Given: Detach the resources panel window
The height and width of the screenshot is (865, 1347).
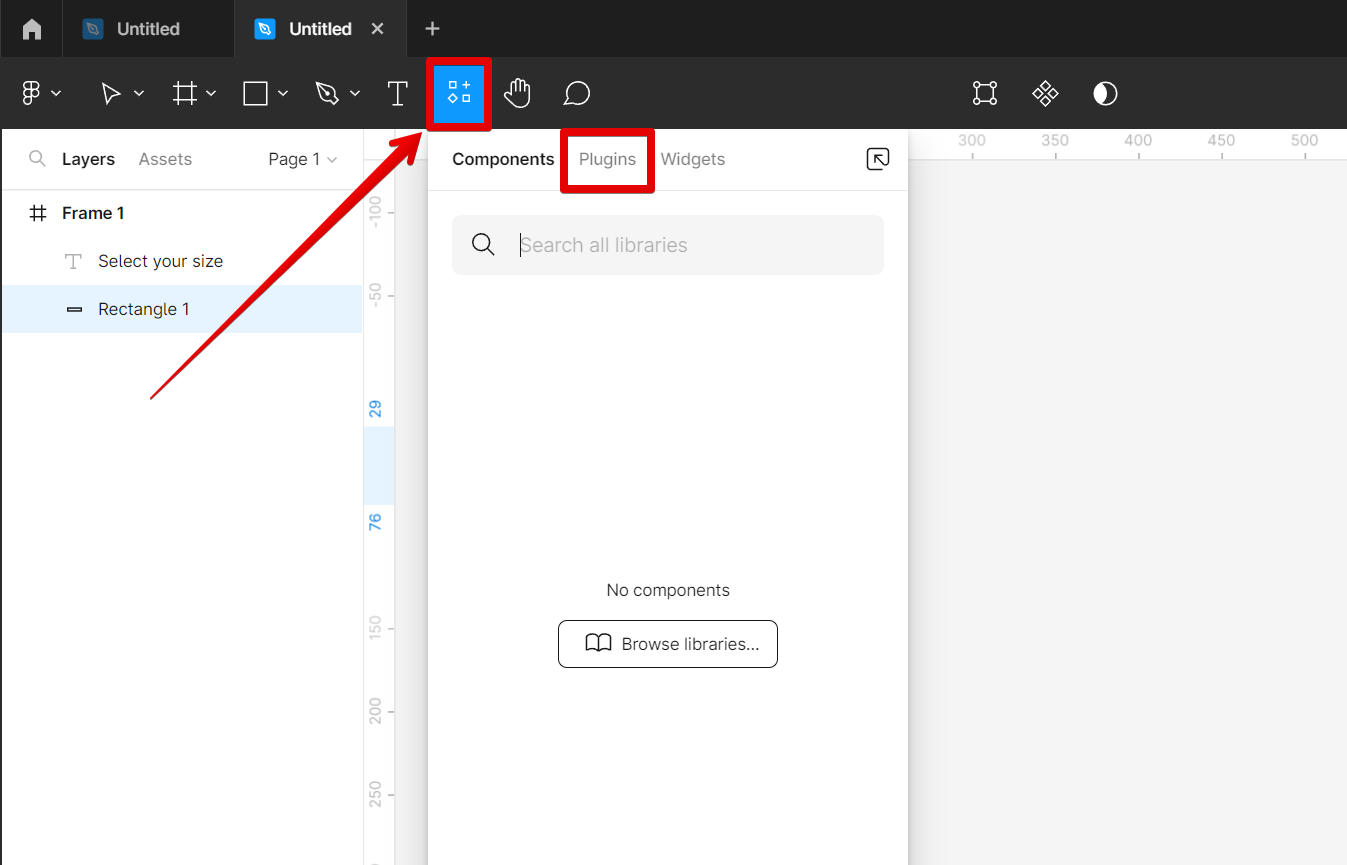Looking at the screenshot, I should point(877,159).
